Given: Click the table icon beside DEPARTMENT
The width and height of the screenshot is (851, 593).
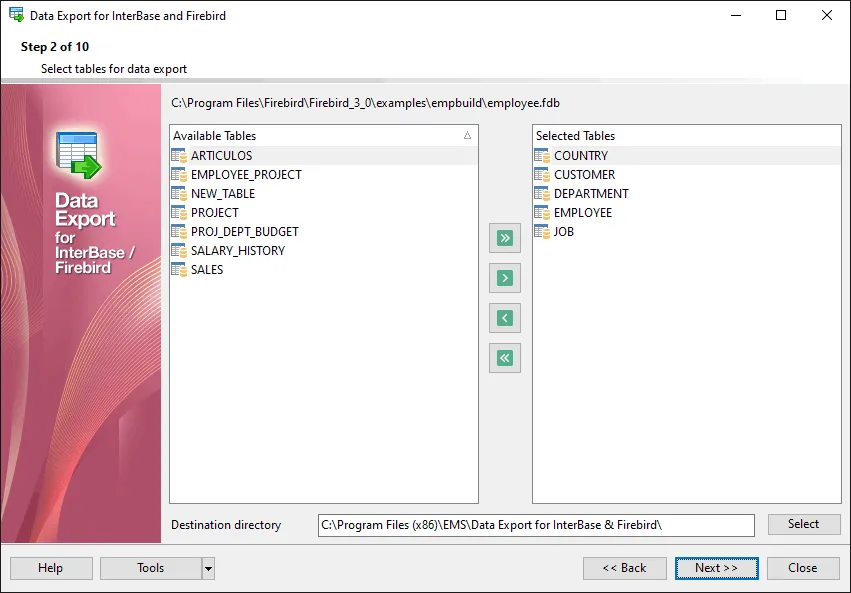Looking at the screenshot, I should point(542,194).
